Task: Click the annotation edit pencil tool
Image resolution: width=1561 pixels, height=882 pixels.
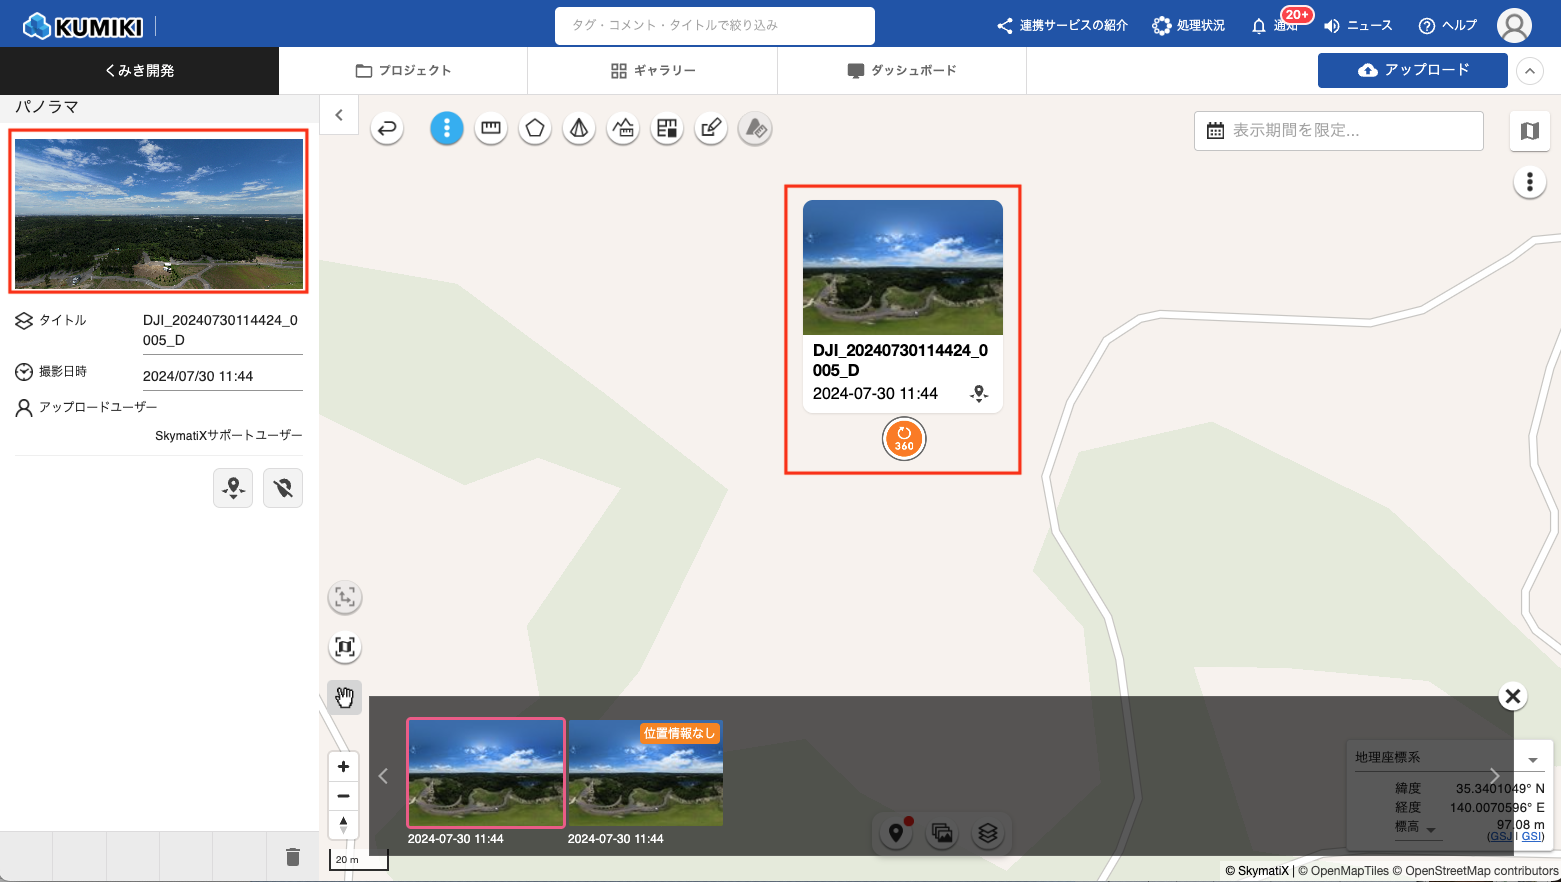Action: pos(711,128)
